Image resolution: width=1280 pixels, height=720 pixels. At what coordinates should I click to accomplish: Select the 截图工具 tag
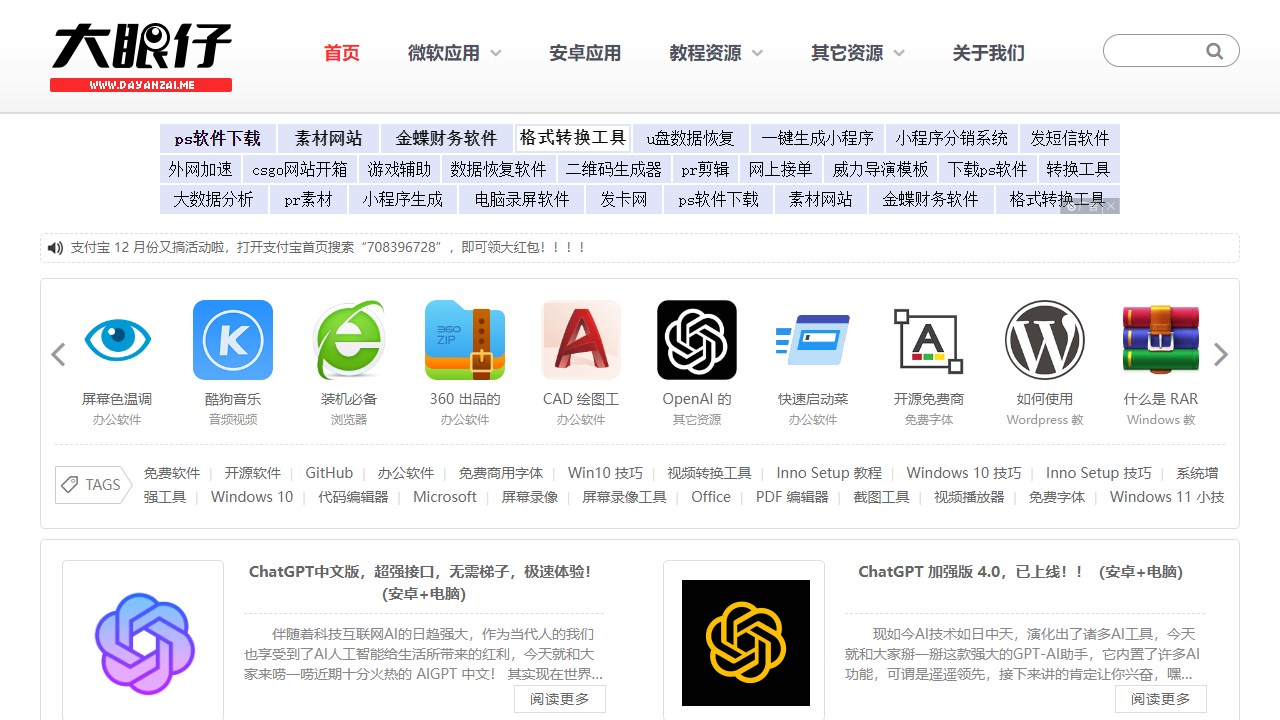881,497
